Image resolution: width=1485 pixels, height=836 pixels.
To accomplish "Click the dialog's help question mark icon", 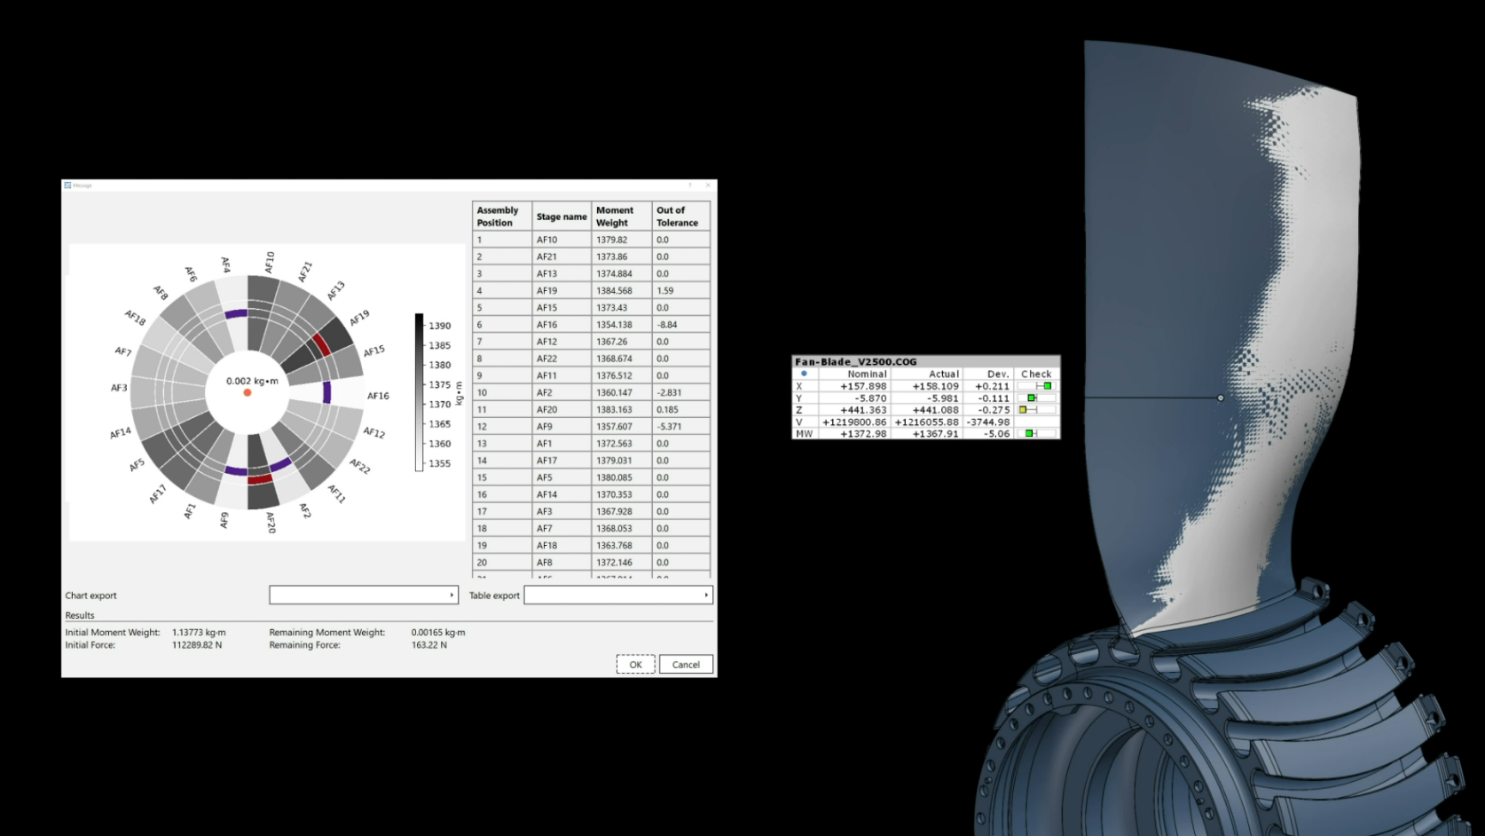I will [x=690, y=185].
